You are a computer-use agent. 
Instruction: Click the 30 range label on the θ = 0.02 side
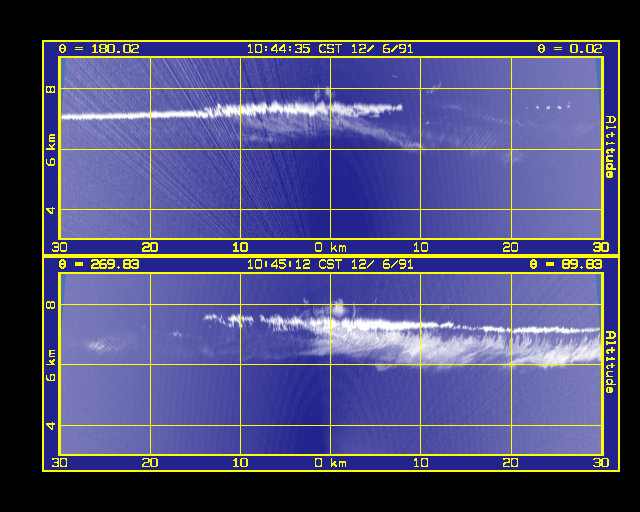click(x=601, y=247)
